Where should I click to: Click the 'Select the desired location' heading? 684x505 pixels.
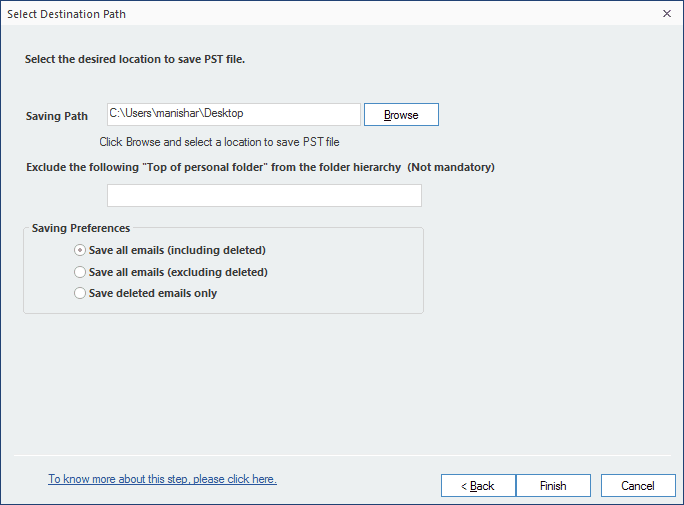tap(135, 59)
